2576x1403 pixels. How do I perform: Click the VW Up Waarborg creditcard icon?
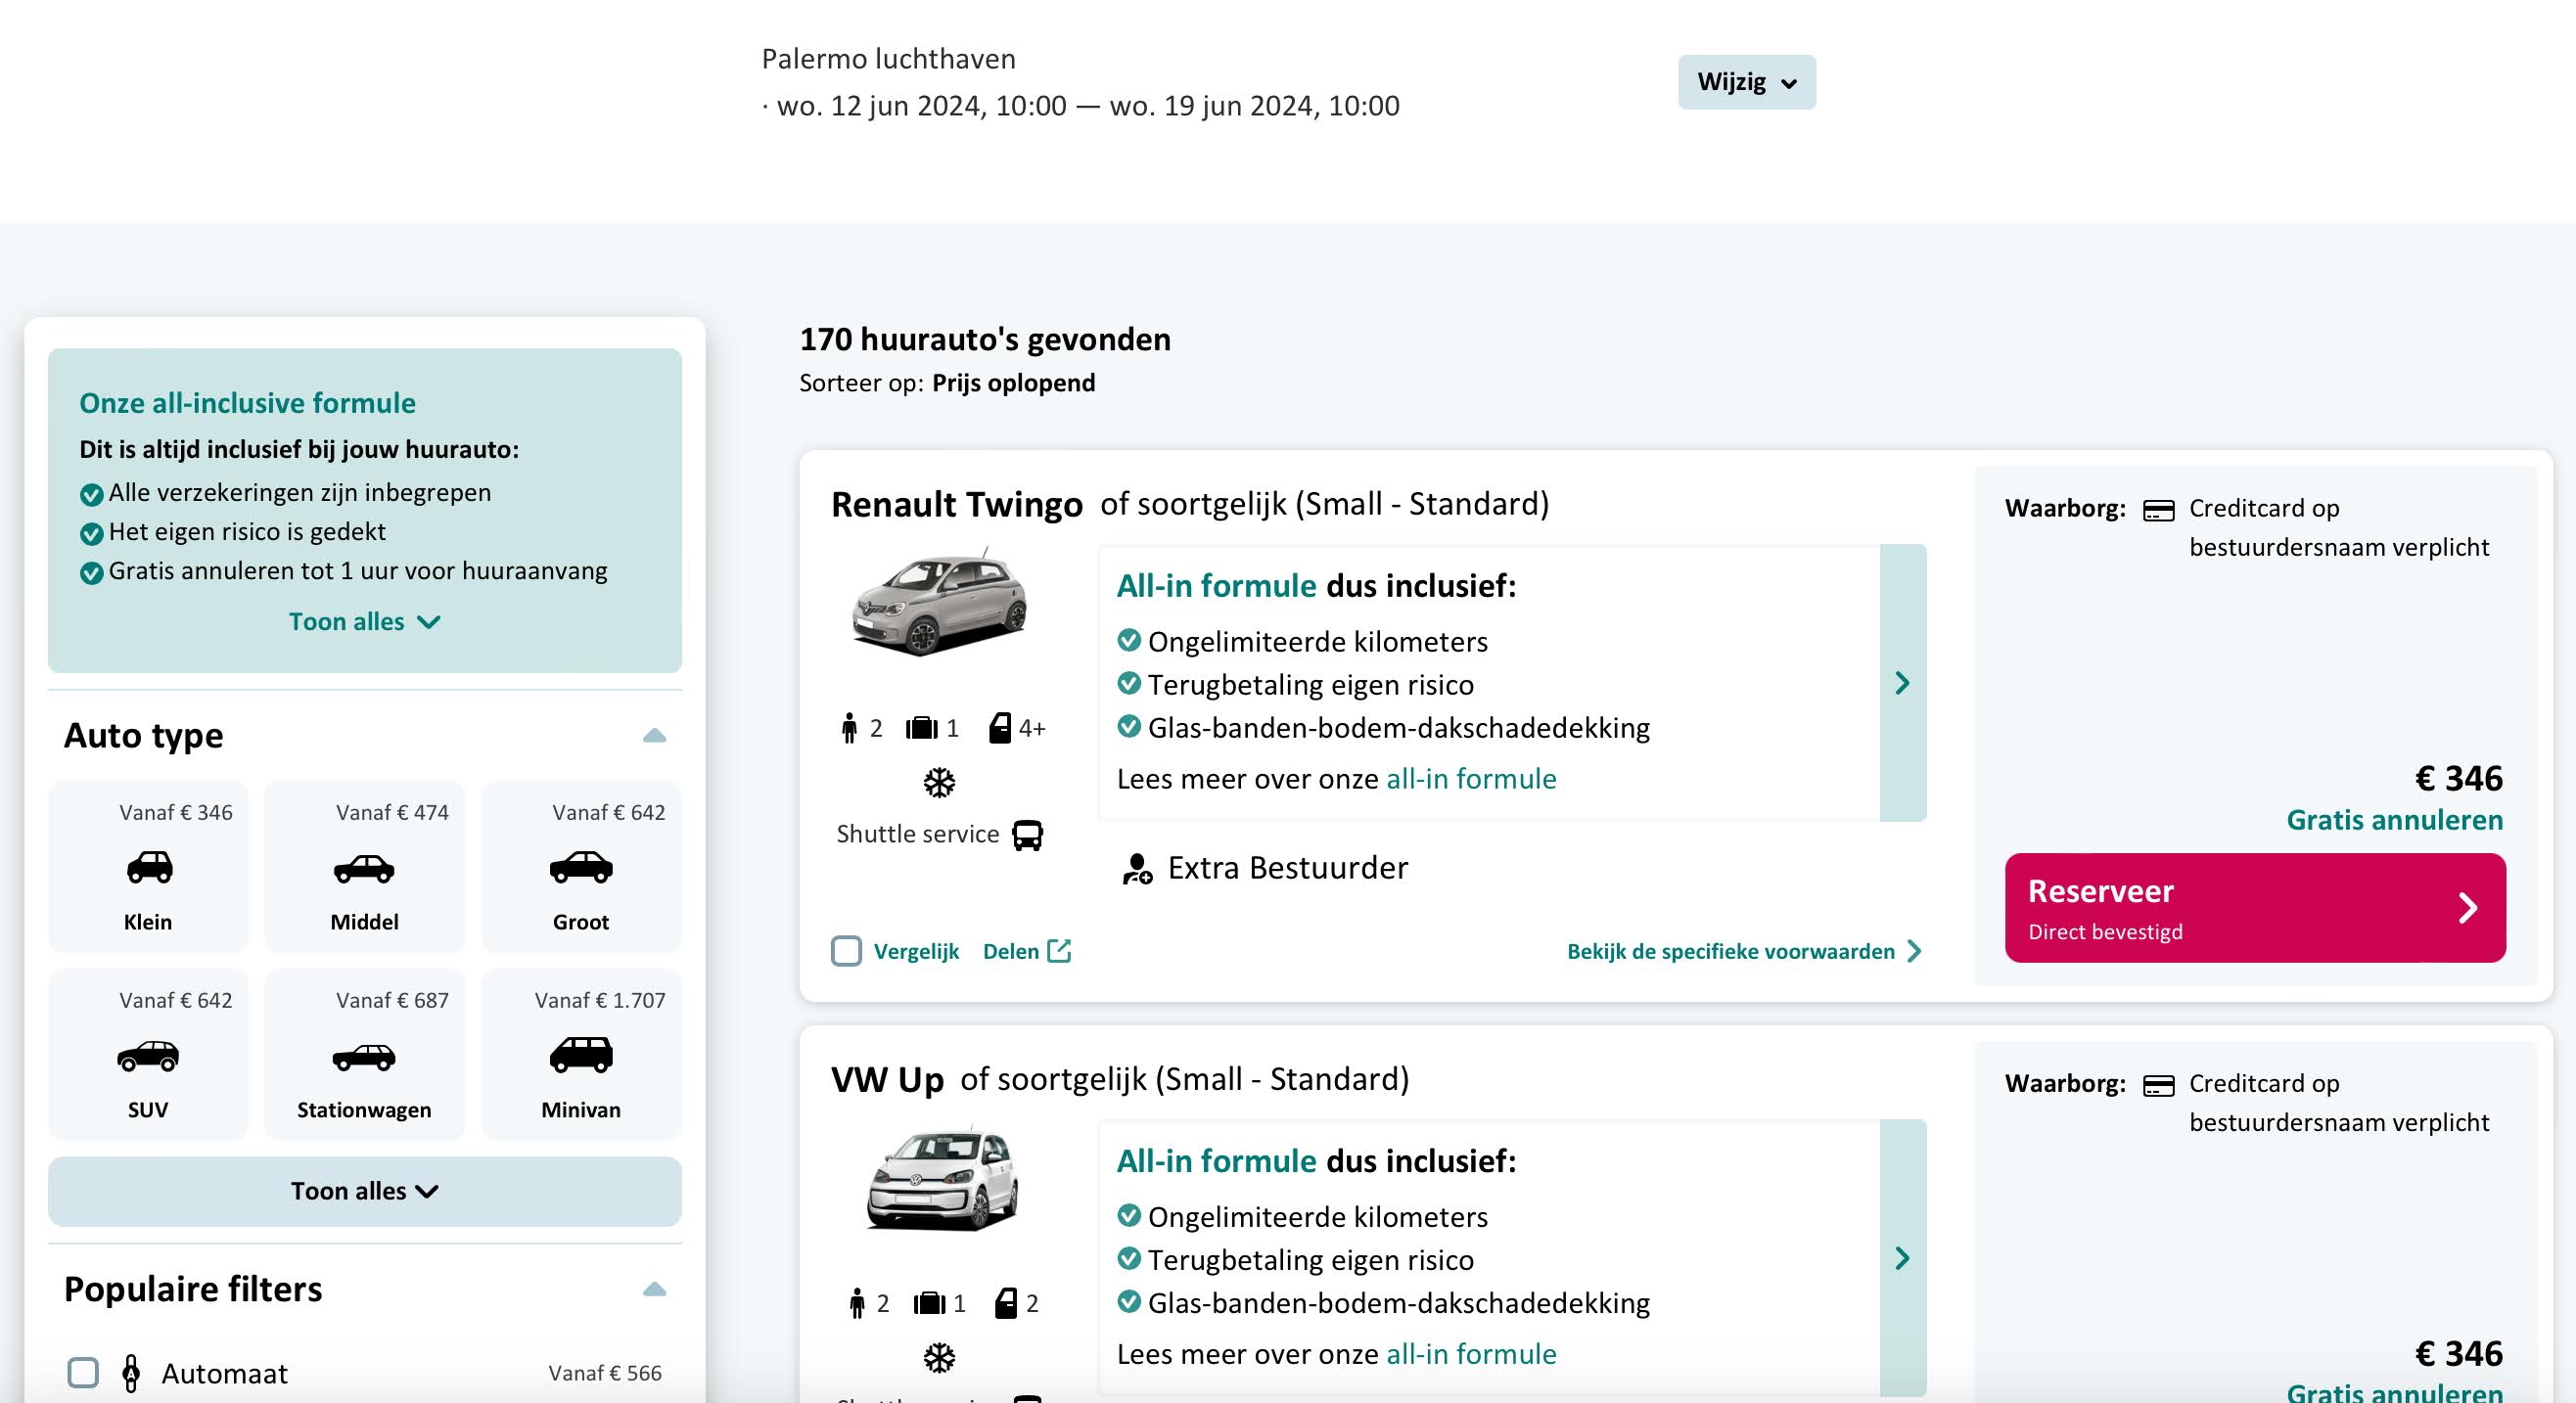(x=2159, y=1086)
